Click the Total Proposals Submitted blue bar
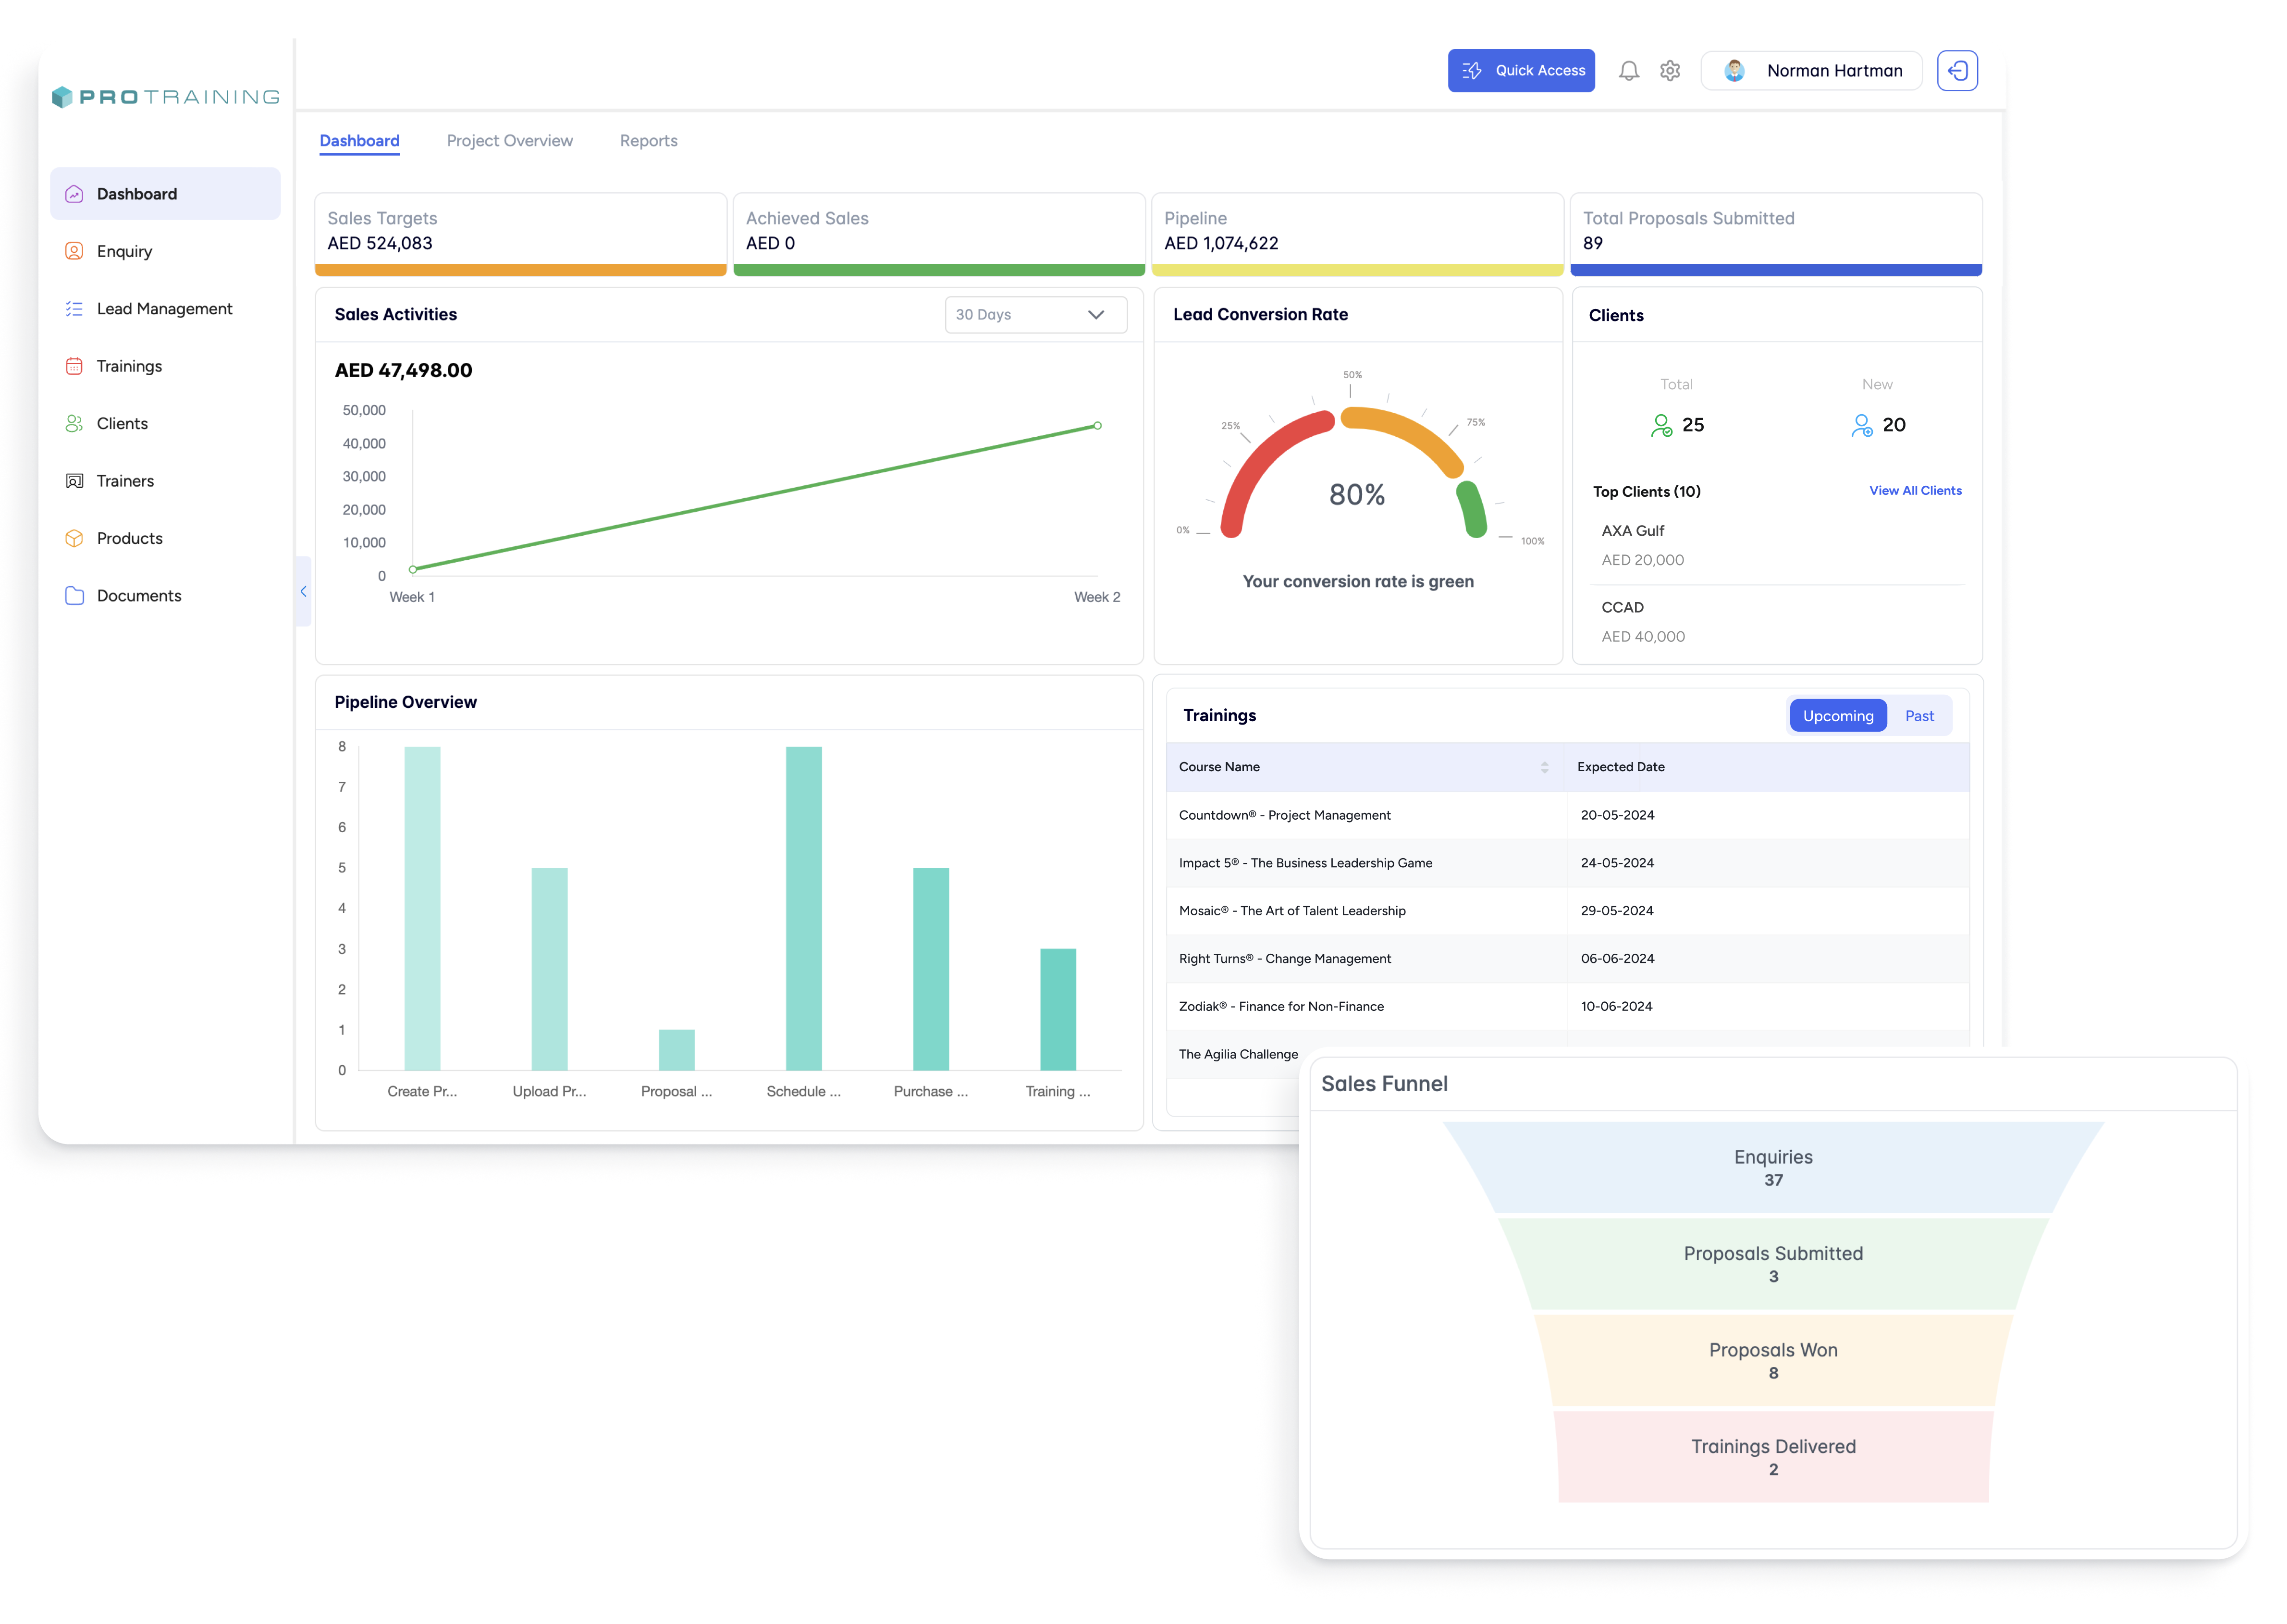Viewport: 2287px width, 1624px height. (1775, 270)
